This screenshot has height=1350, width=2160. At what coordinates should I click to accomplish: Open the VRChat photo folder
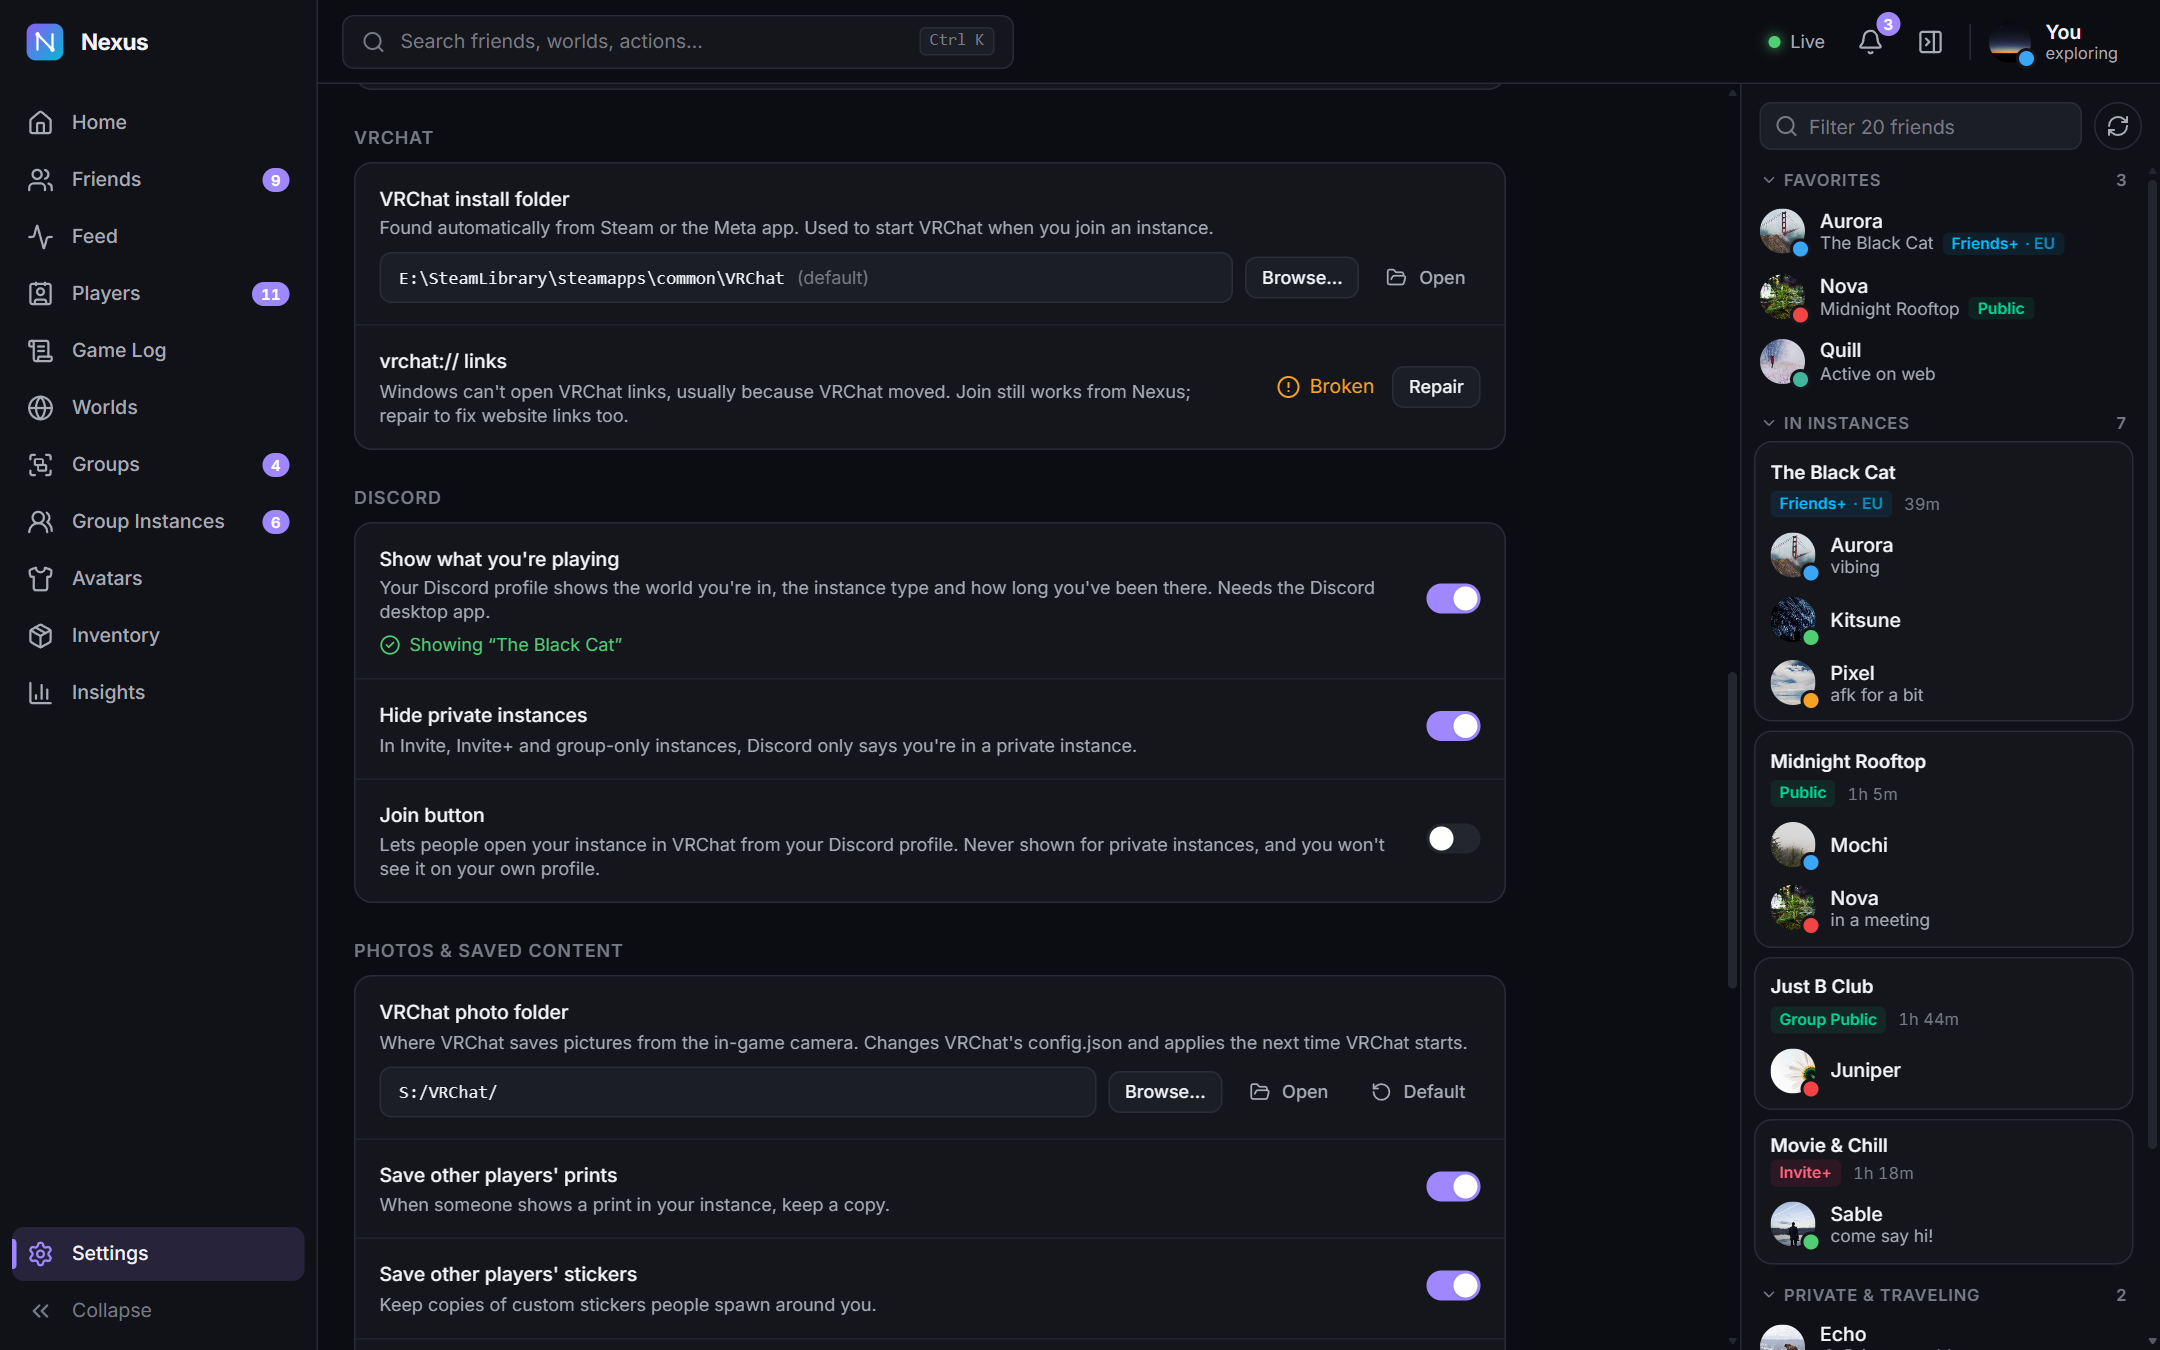[x=1288, y=1092]
